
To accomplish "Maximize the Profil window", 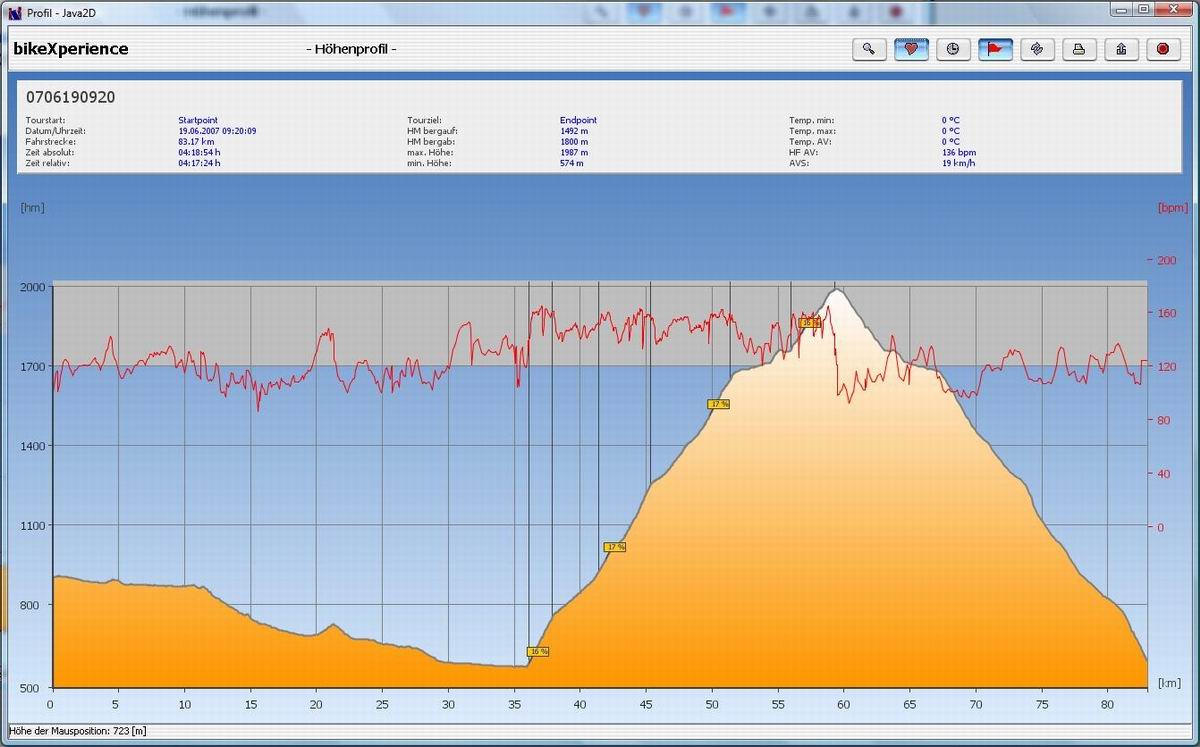I will click(x=1142, y=10).
